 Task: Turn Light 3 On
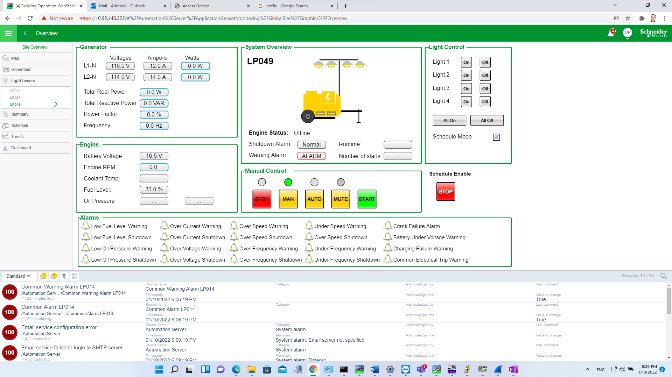pyautogui.click(x=466, y=89)
